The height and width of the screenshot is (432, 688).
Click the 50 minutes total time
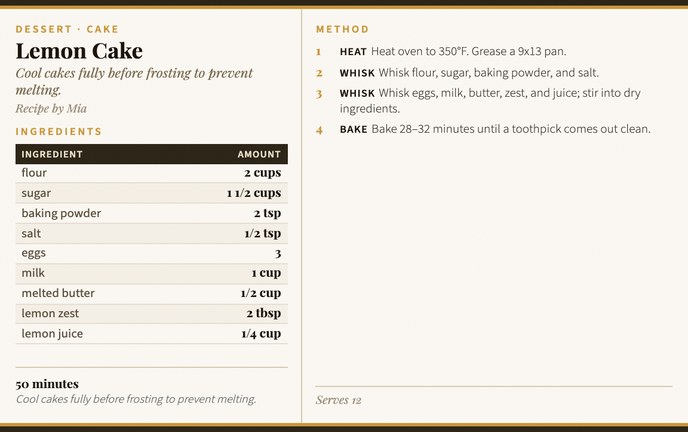pyautogui.click(x=47, y=384)
